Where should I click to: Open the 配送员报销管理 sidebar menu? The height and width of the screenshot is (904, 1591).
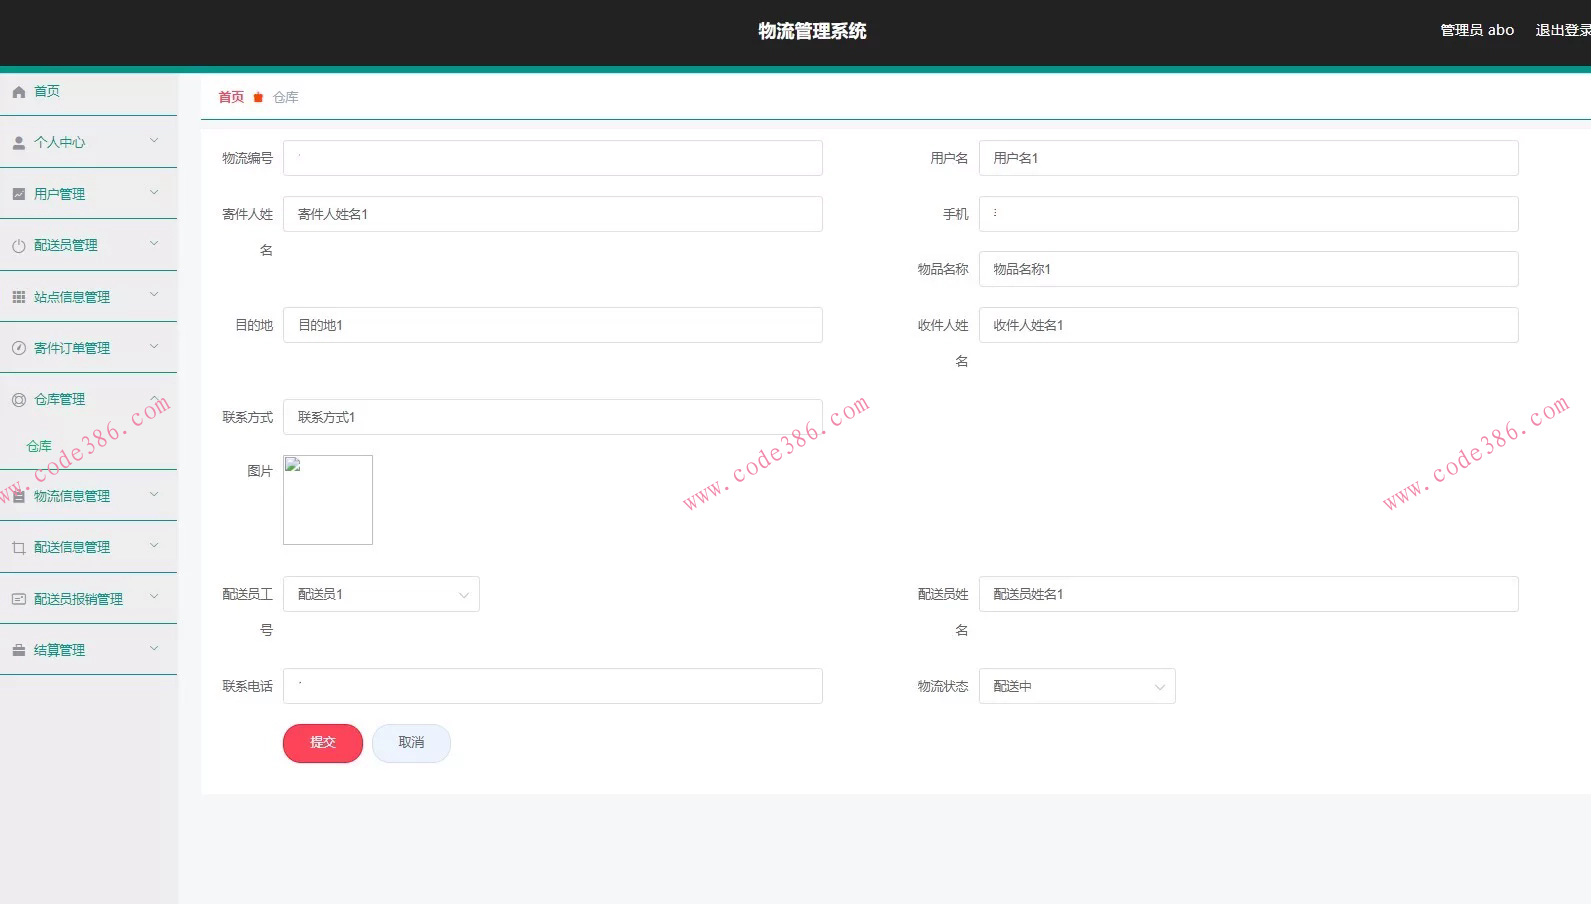(x=89, y=599)
